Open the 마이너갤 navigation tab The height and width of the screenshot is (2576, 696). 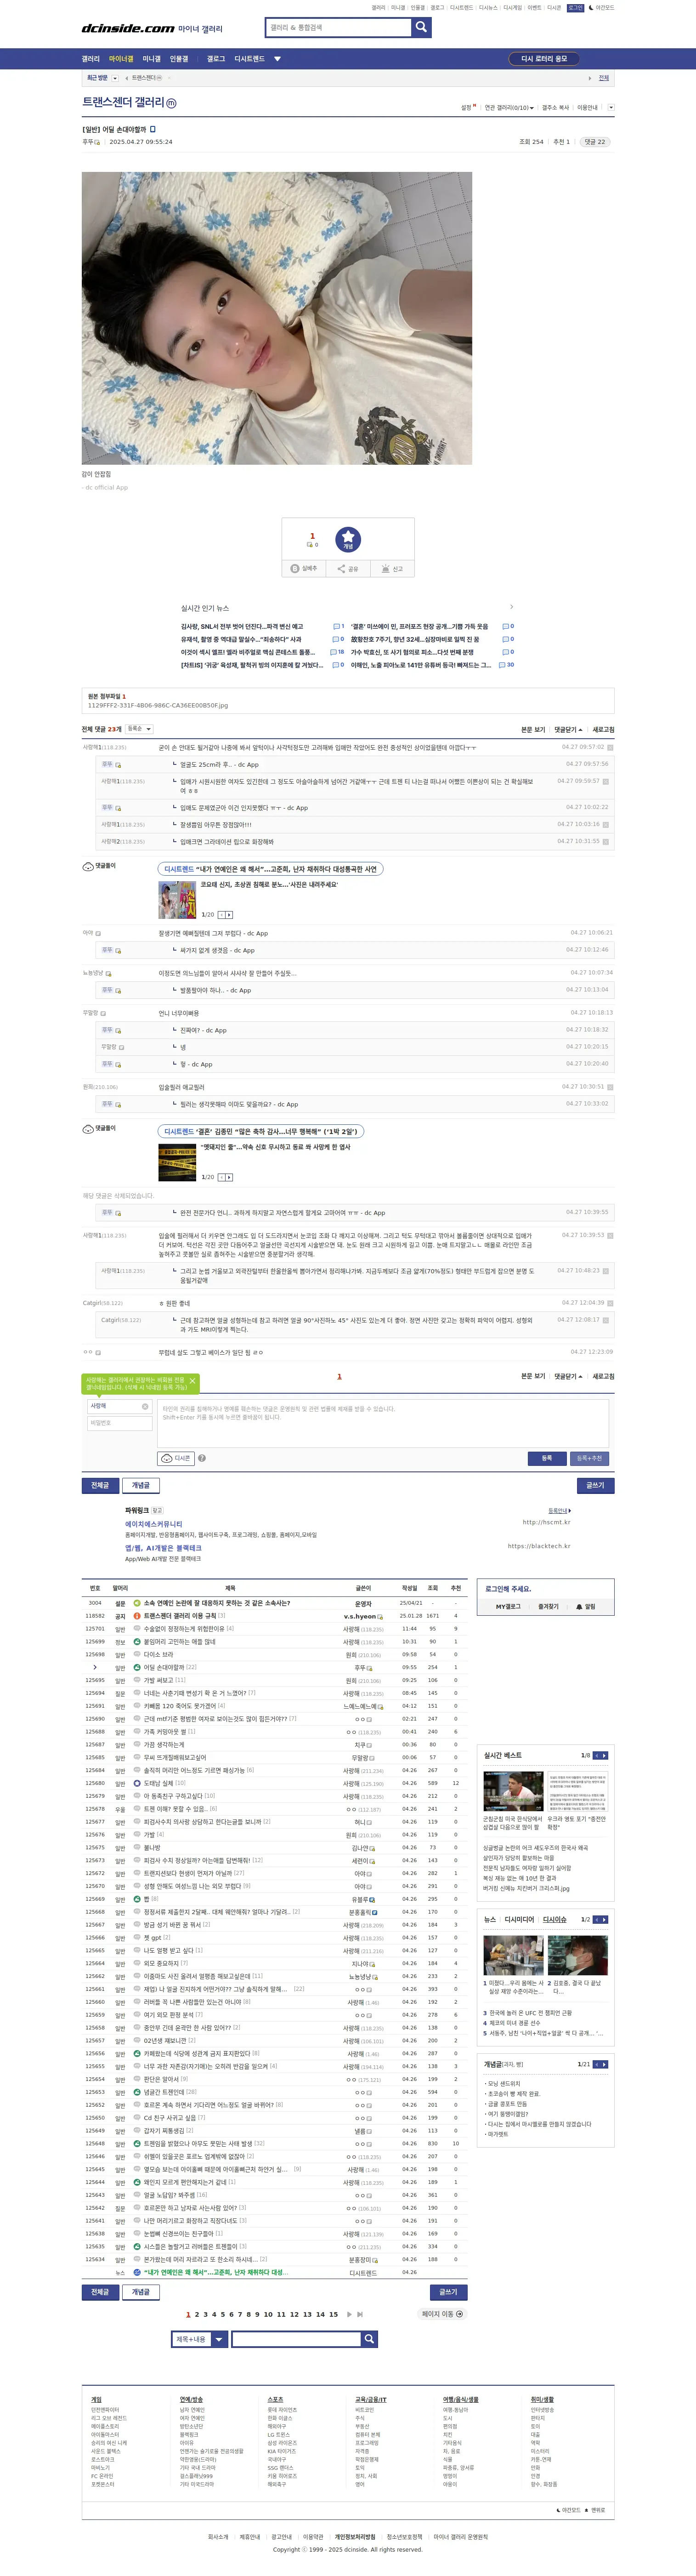tap(121, 59)
